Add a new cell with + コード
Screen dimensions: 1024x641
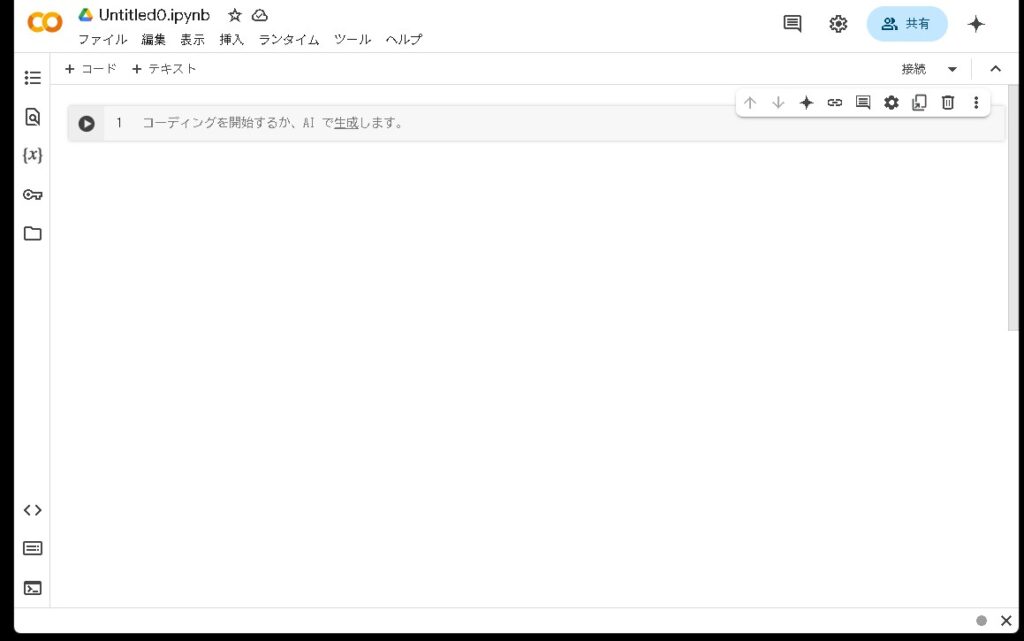point(91,69)
